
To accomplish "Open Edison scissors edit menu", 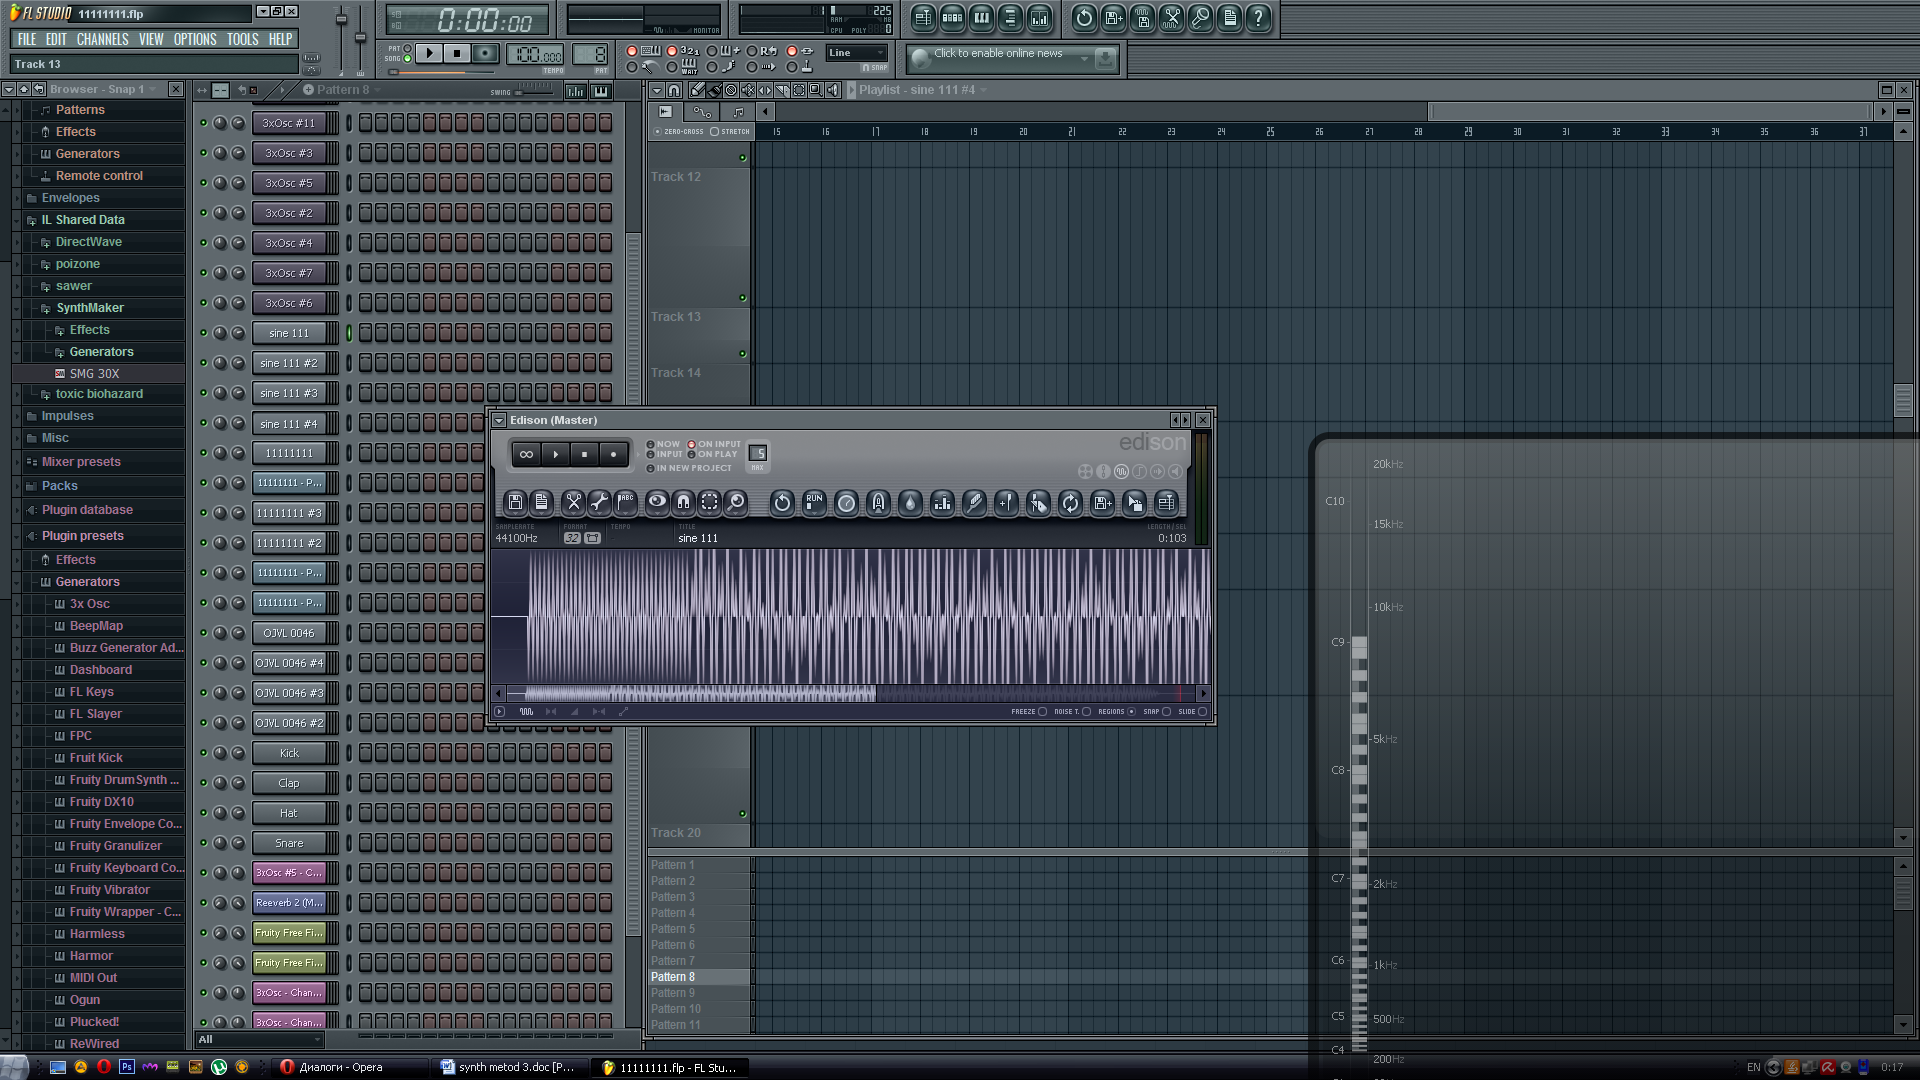I will point(573,503).
